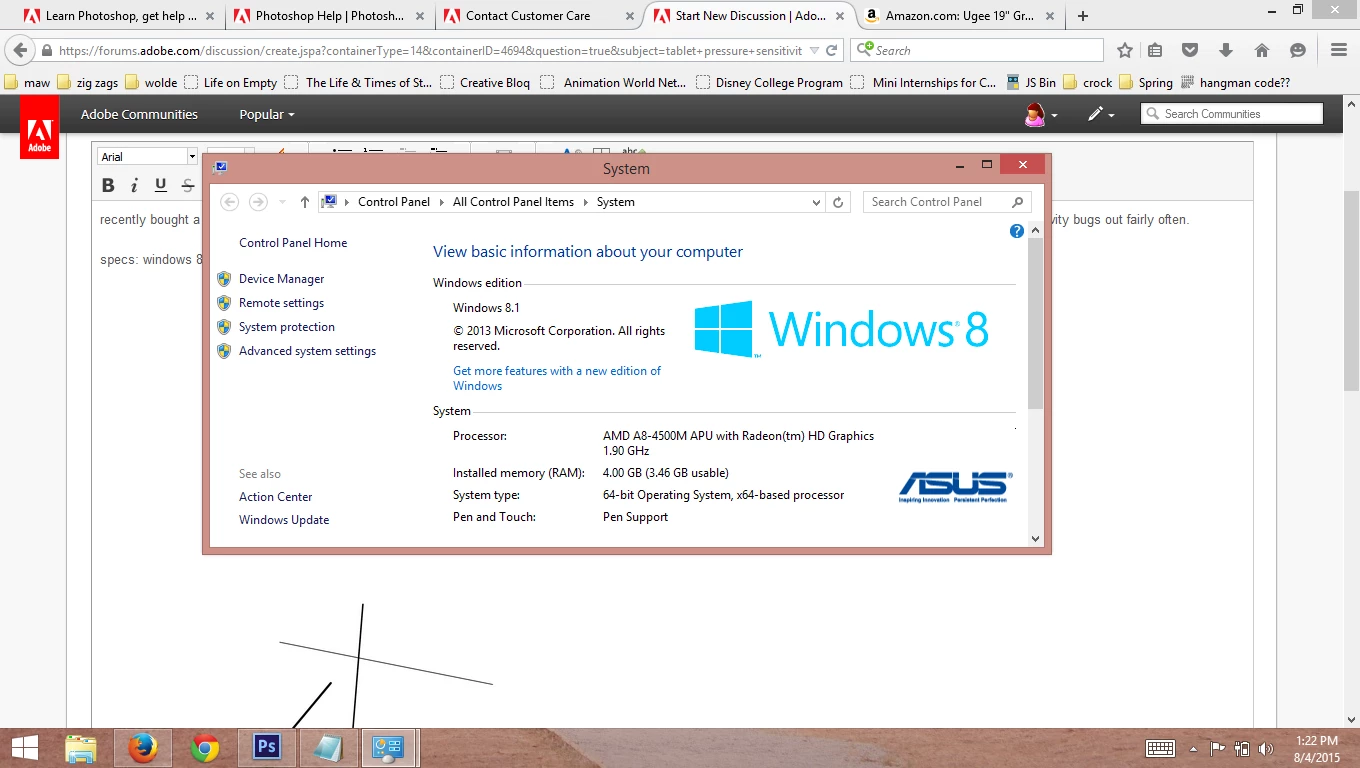Open the Arial font family dropdown
Viewport: 1360px width, 768px height.
147,156
